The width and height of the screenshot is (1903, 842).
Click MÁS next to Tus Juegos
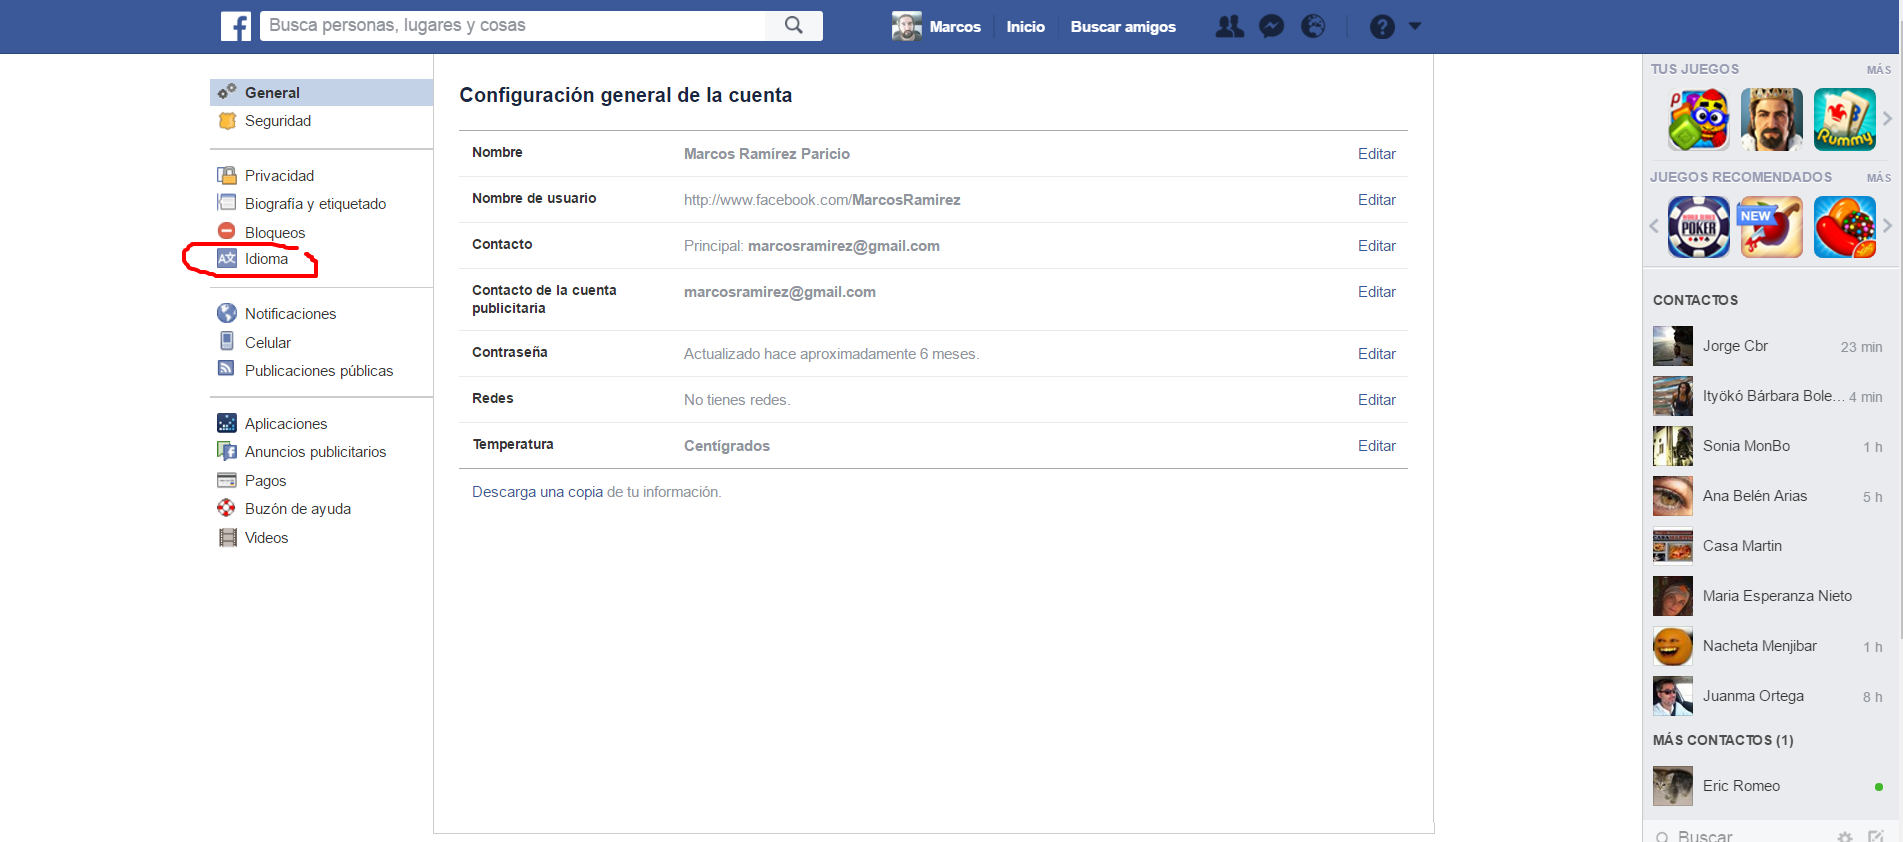pyautogui.click(x=1878, y=70)
